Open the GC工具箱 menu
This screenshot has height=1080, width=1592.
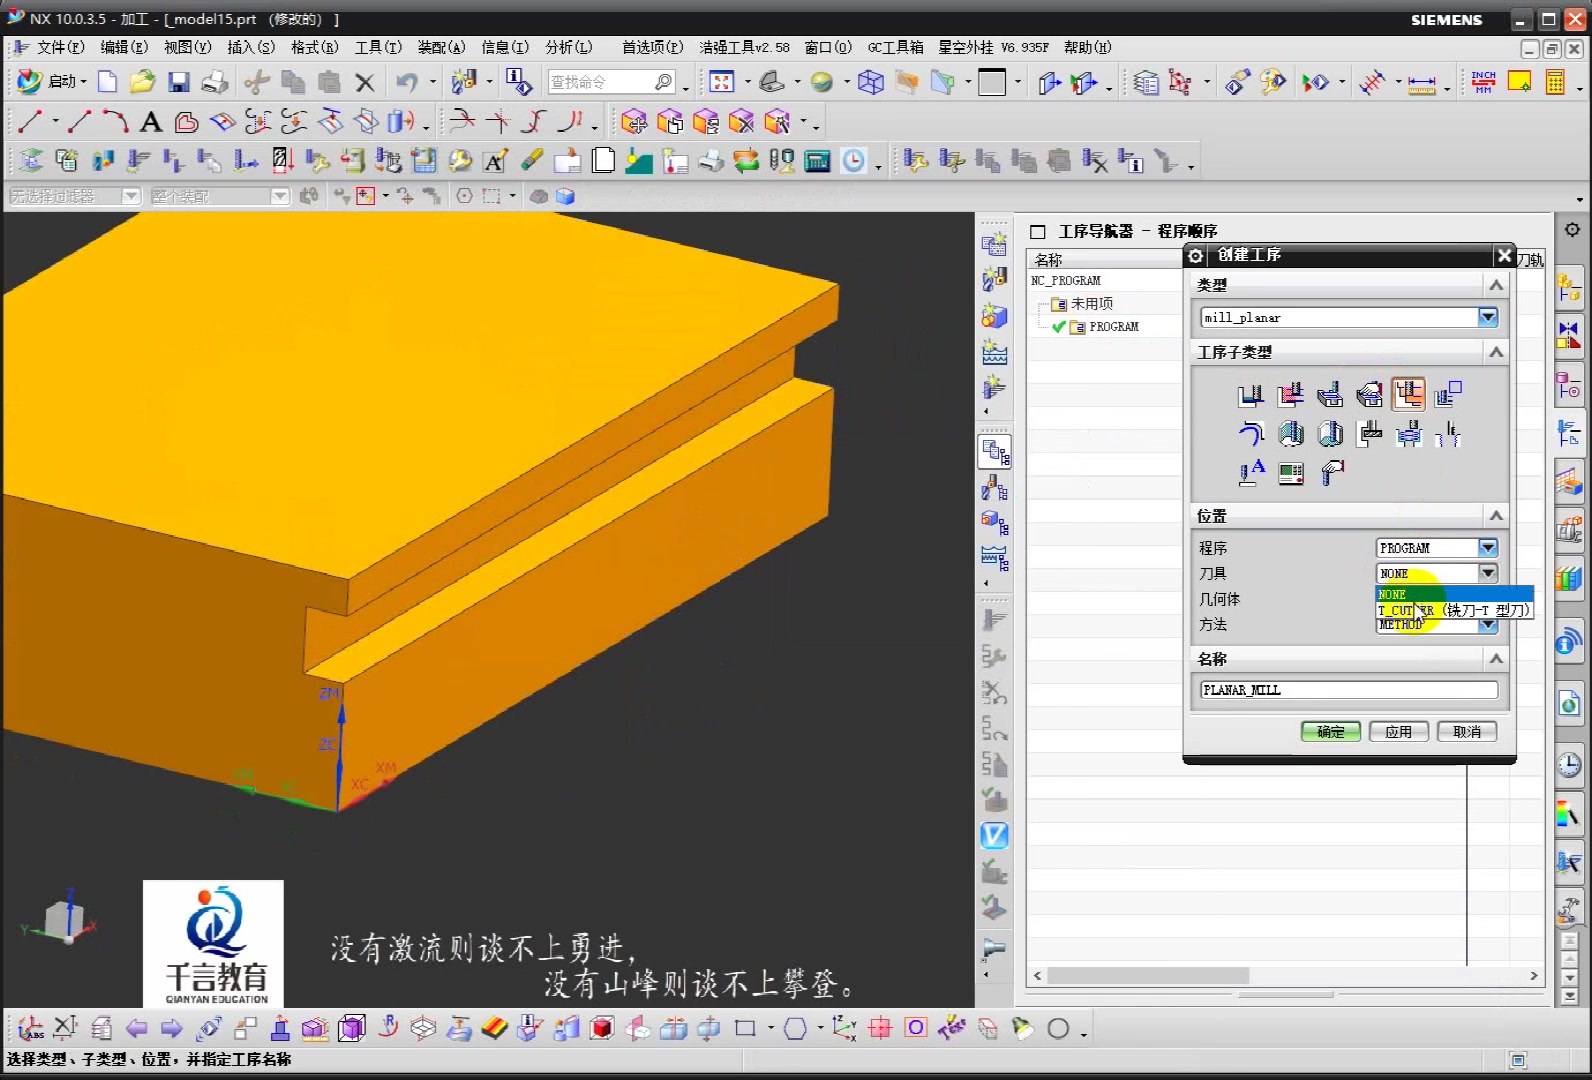click(x=896, y=47)
